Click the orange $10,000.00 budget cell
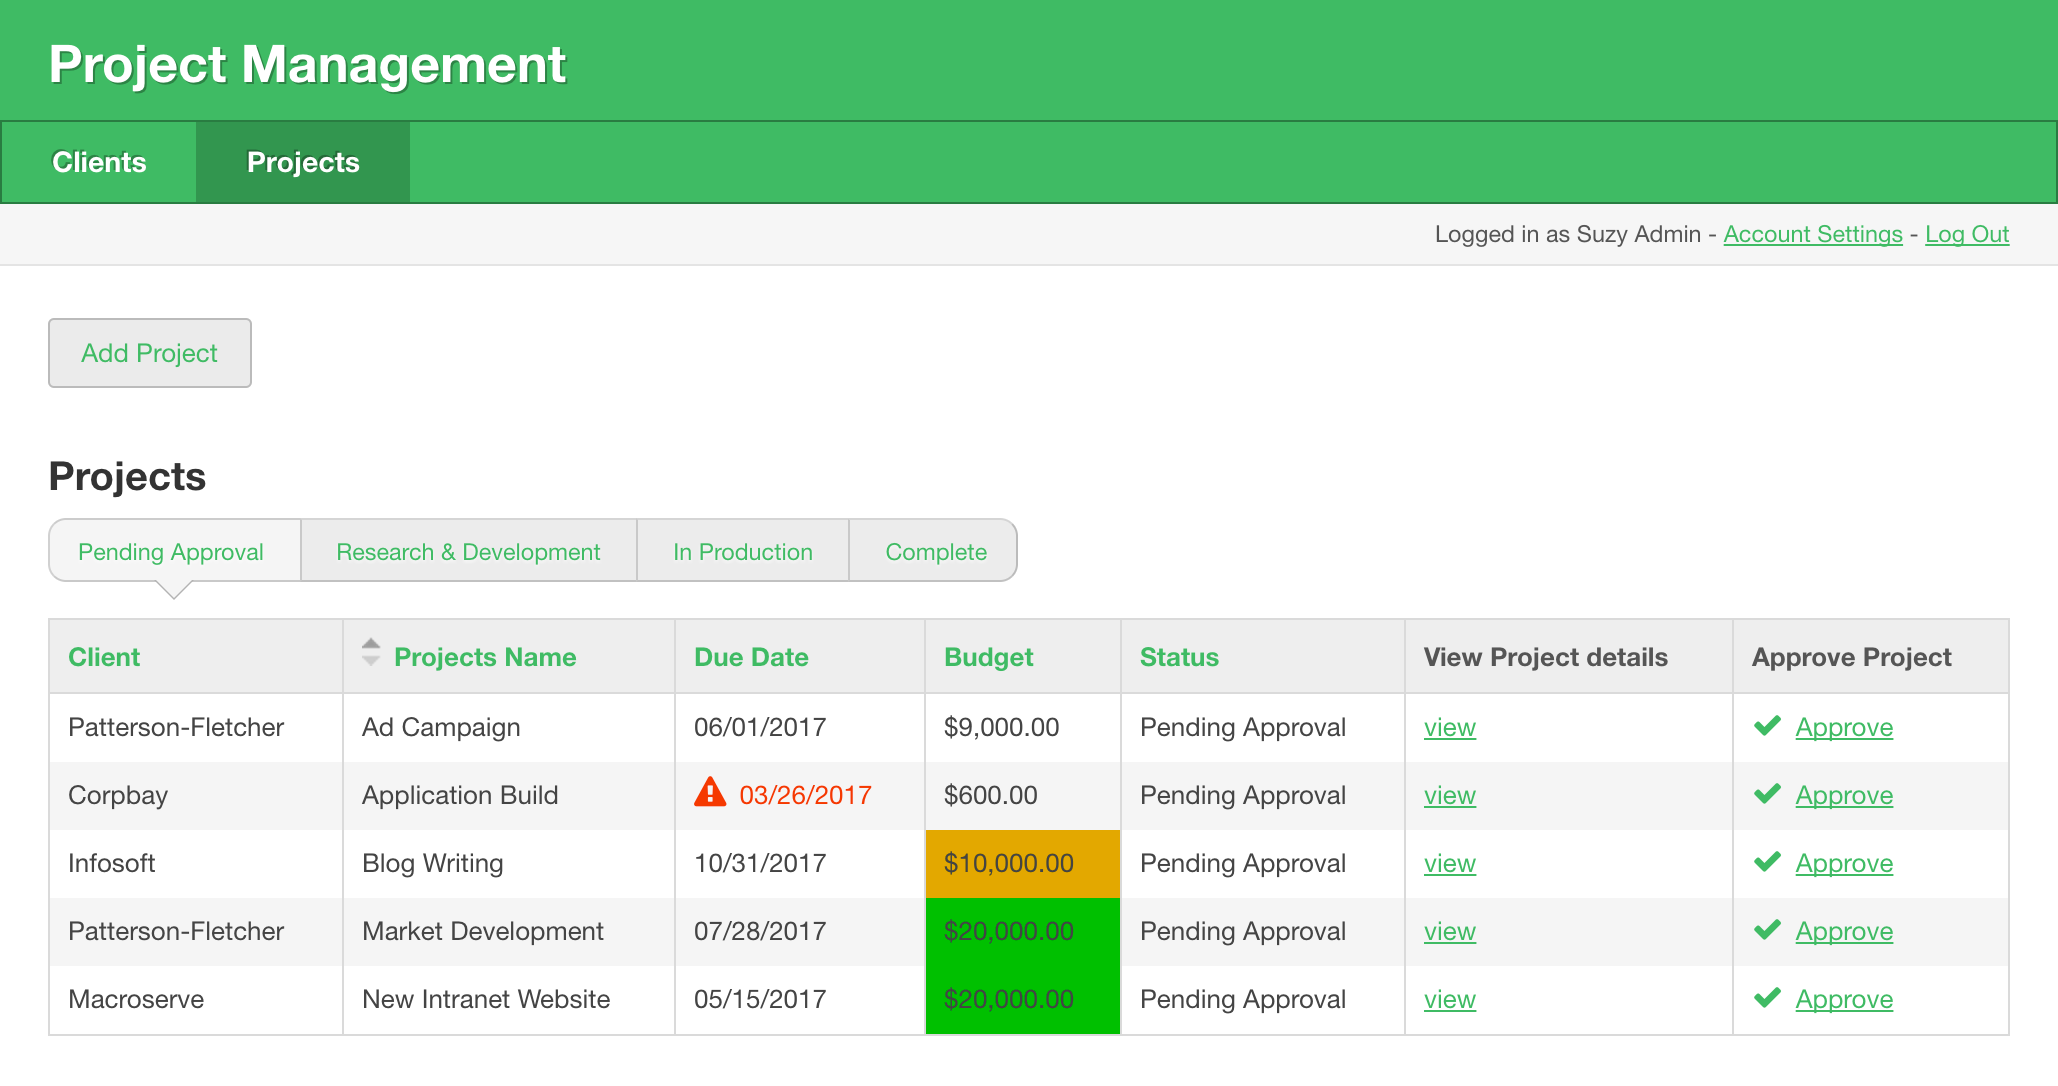2058x1086 pixels. (x=1022, y=863)
